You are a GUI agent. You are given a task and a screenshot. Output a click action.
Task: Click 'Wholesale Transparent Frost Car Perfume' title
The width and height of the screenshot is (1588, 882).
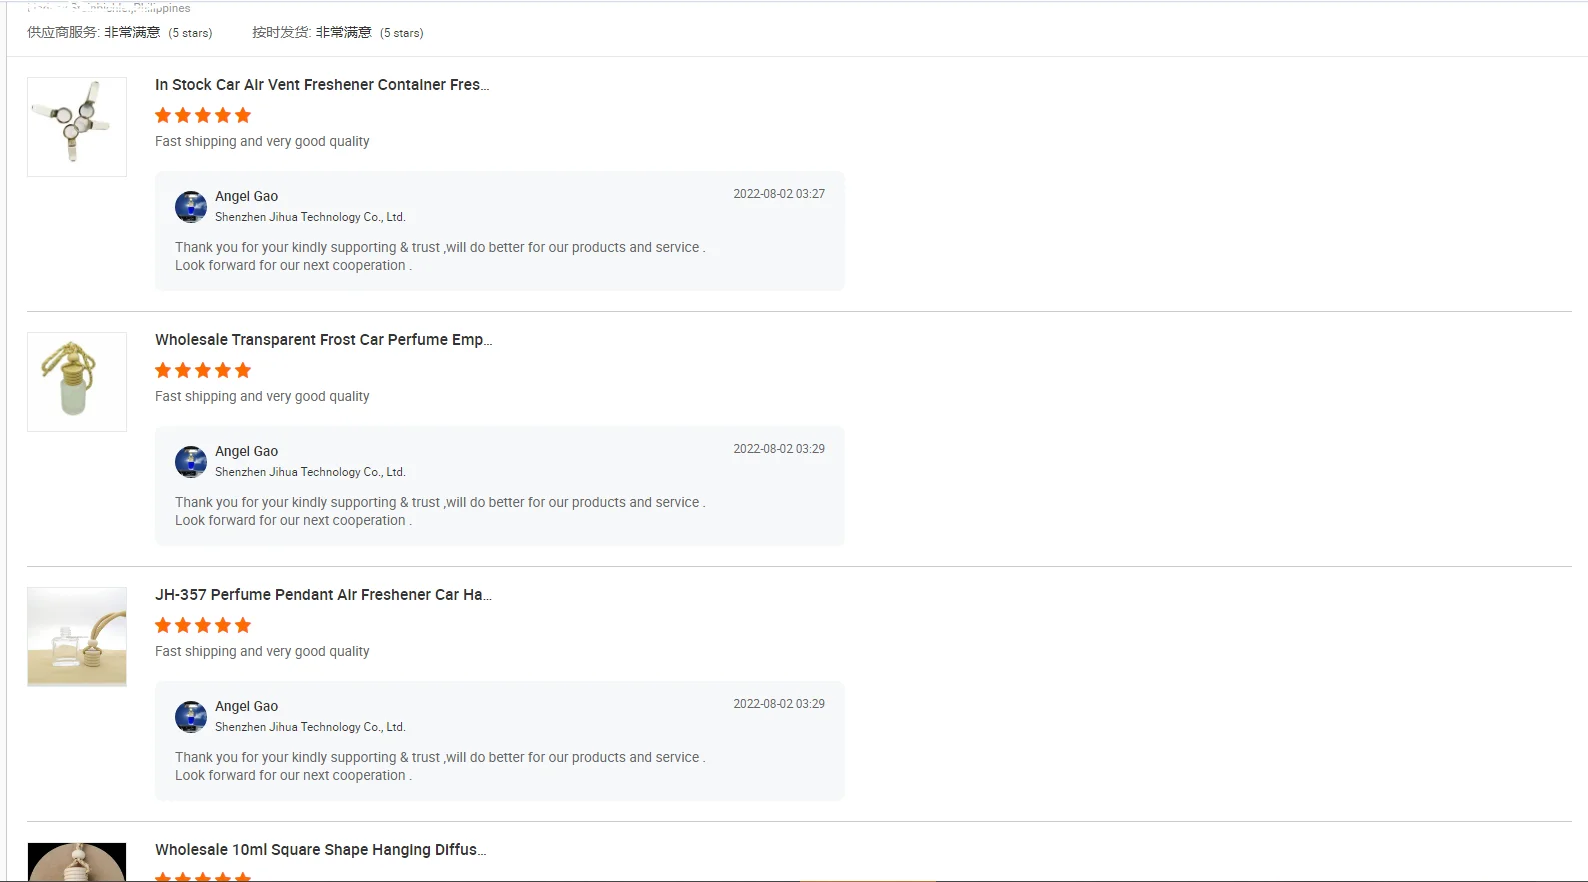[x=324, y=340]
